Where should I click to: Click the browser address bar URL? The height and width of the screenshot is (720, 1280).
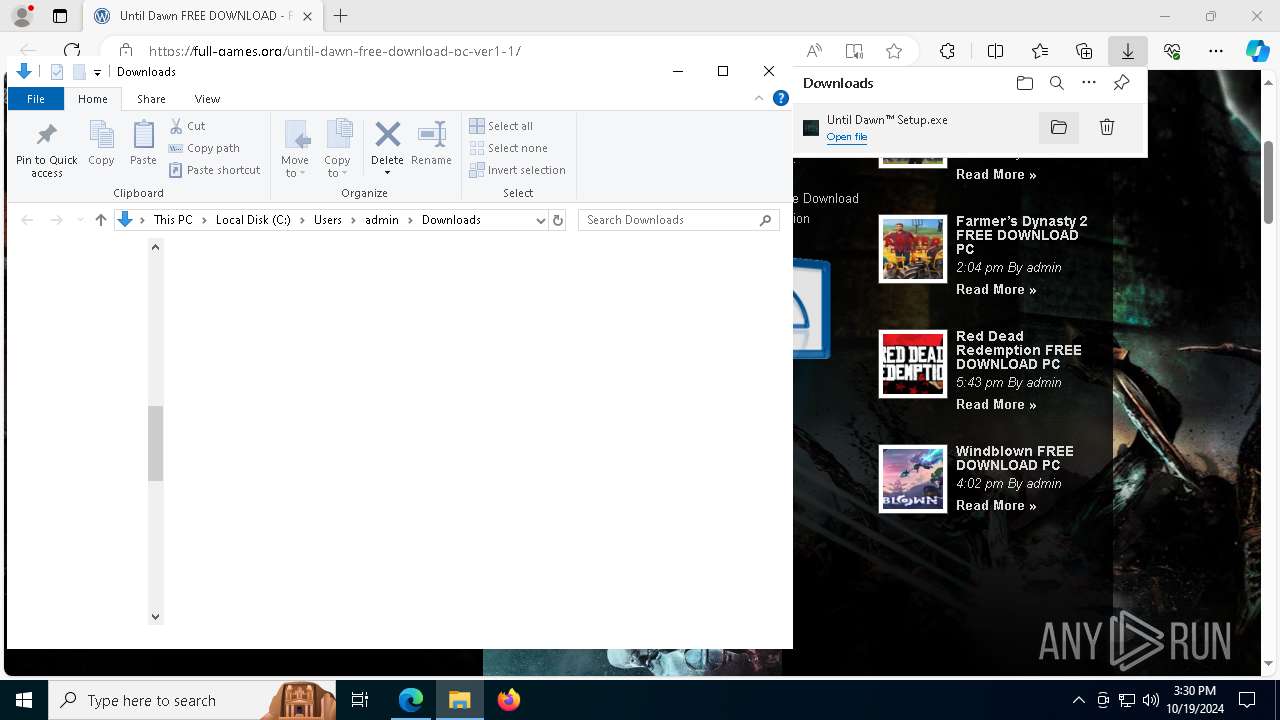[334, 51]
